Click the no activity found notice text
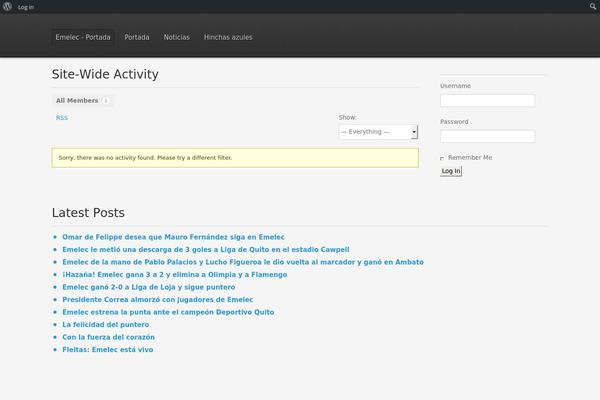 (145, 158)
